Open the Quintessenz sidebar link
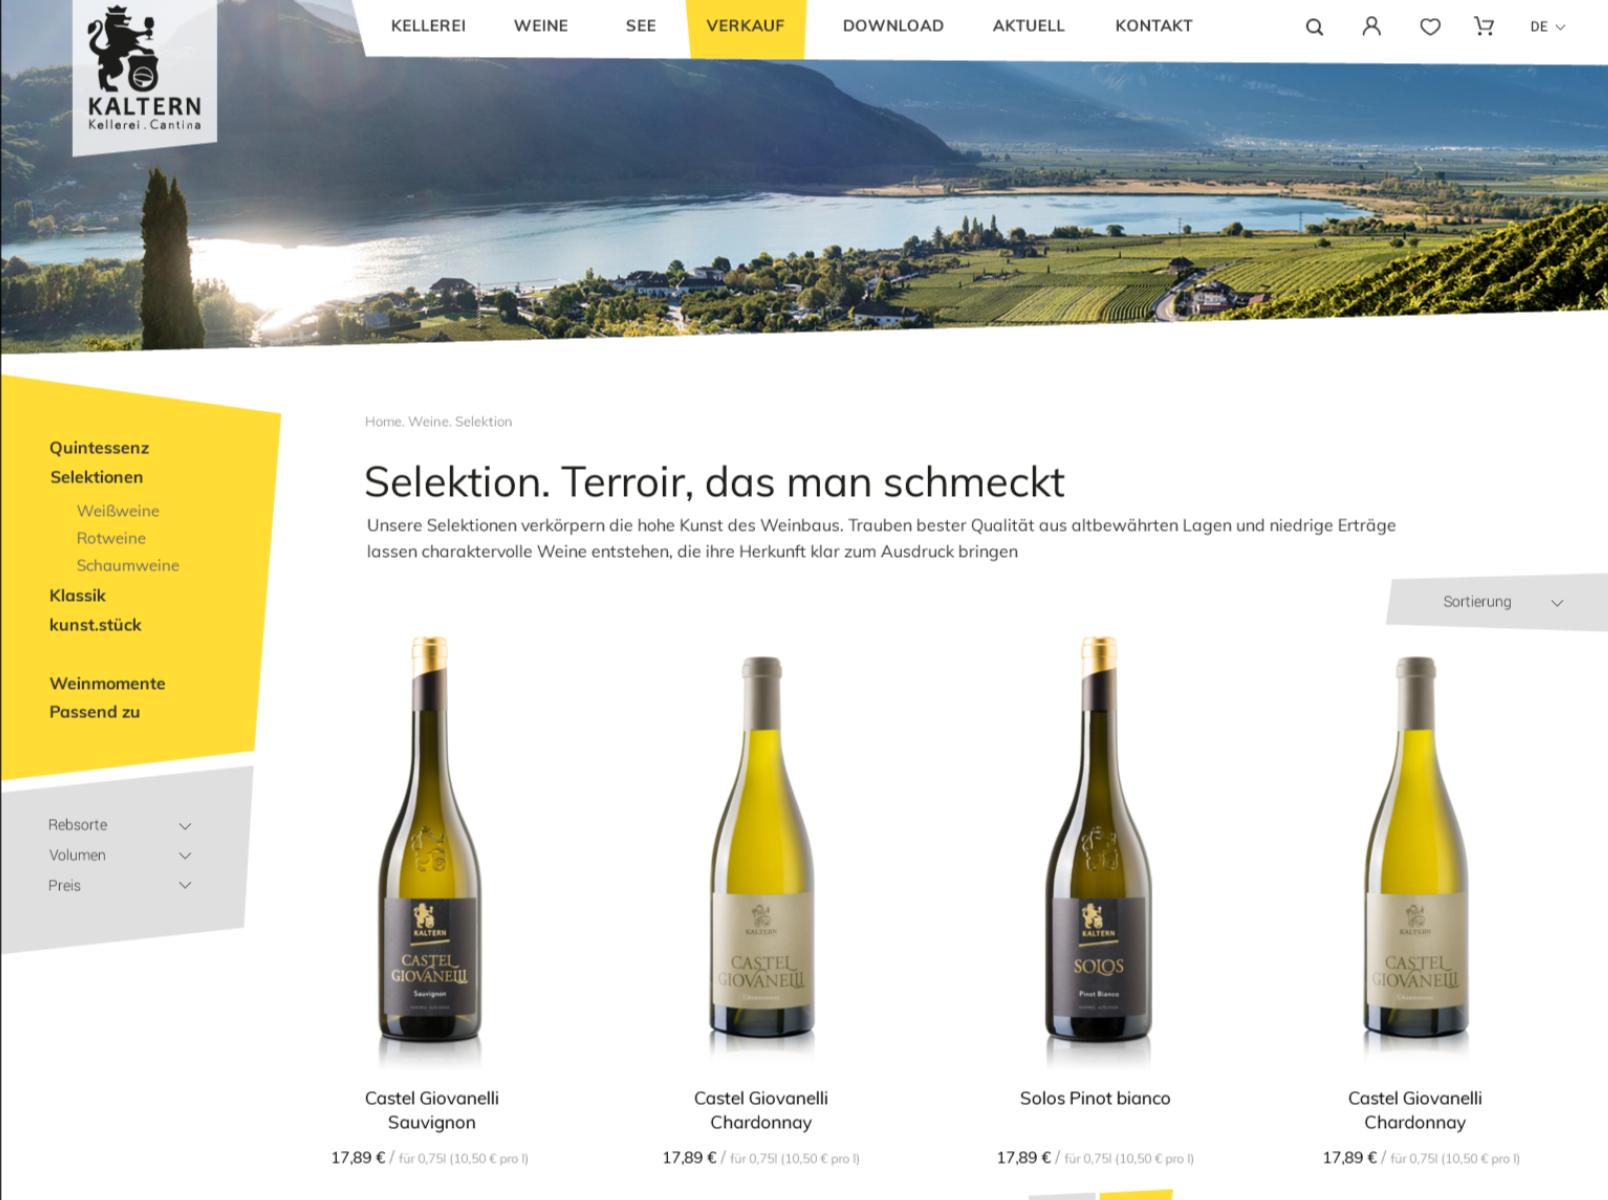The height and width of the screenshot is (1200, 1608). tap(99, 448)
